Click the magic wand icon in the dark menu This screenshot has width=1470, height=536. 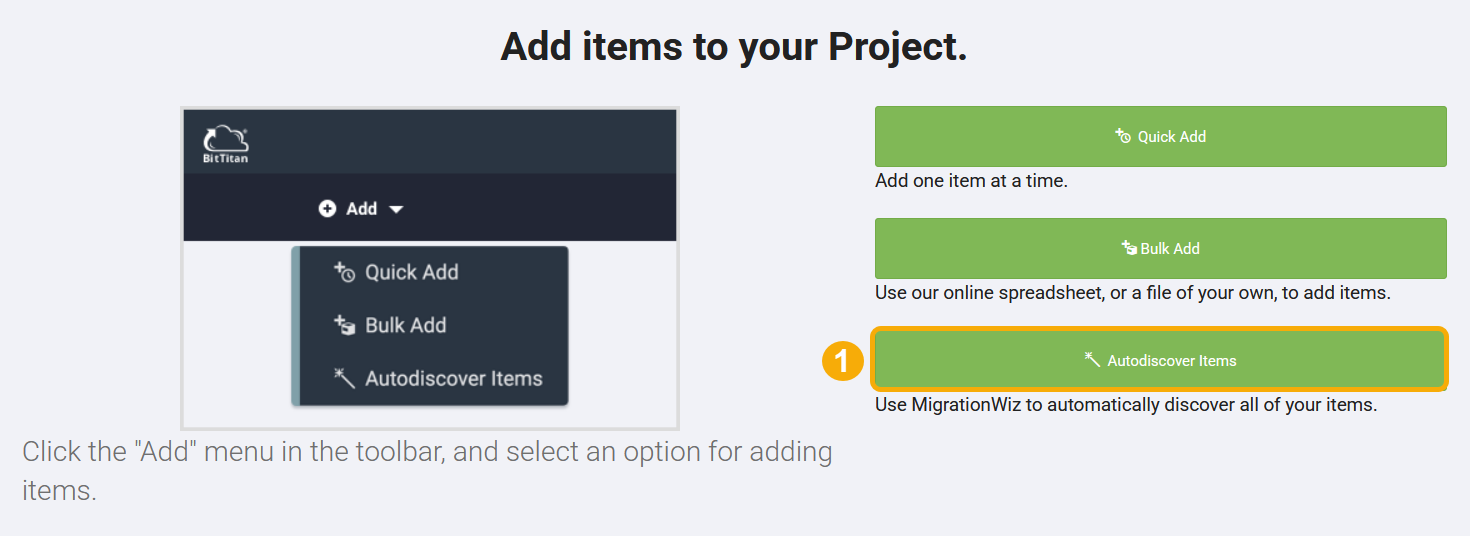(x=344, y=378)
